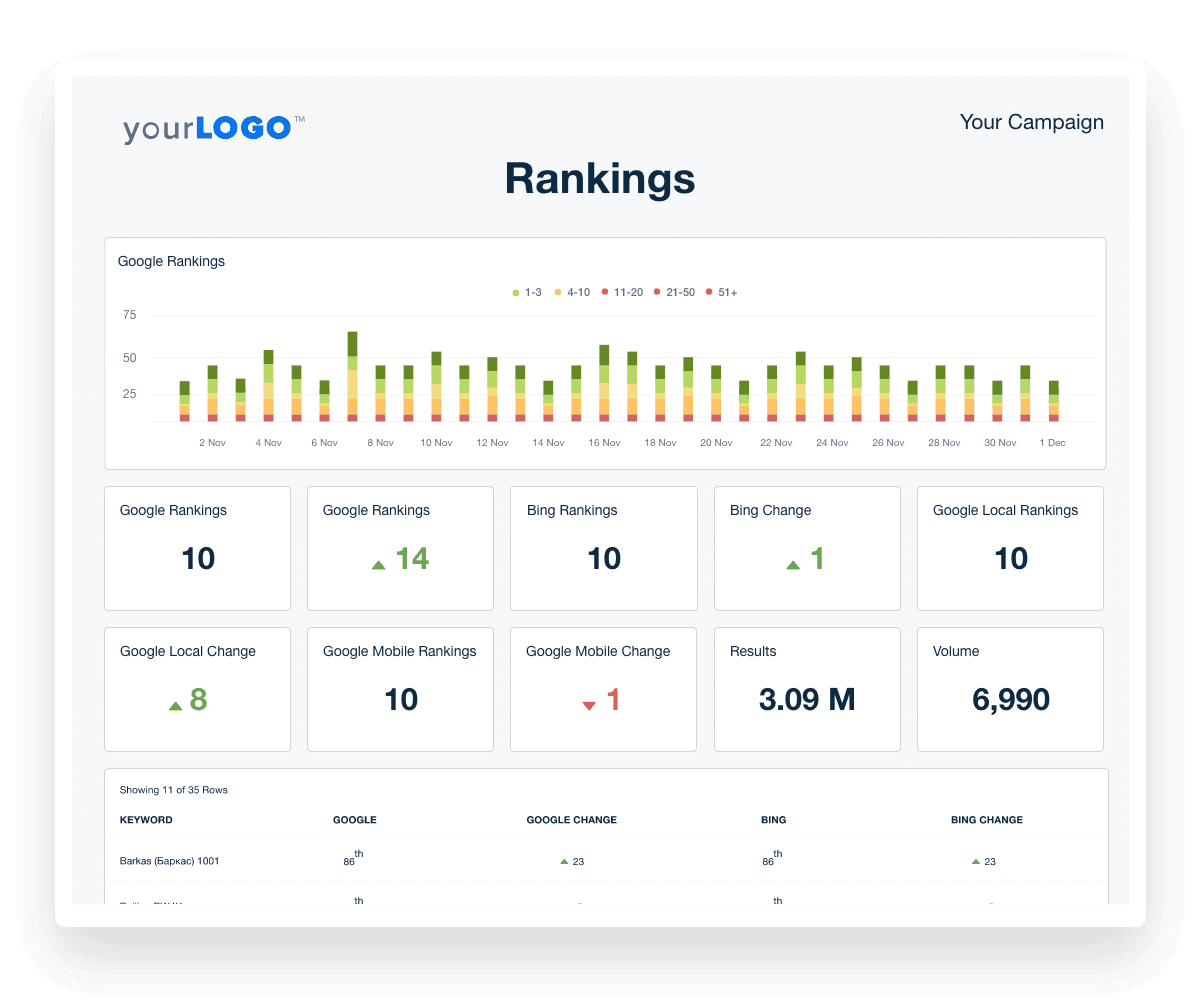
Task: Click the Bing Change arrow in Barkas row
Action: point(976,861)
